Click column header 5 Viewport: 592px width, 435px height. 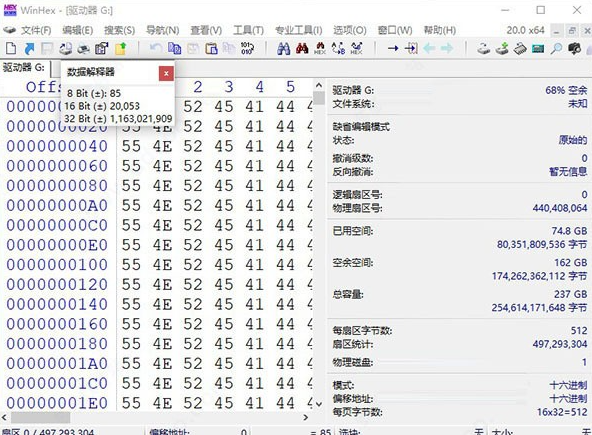pos(290,87)
